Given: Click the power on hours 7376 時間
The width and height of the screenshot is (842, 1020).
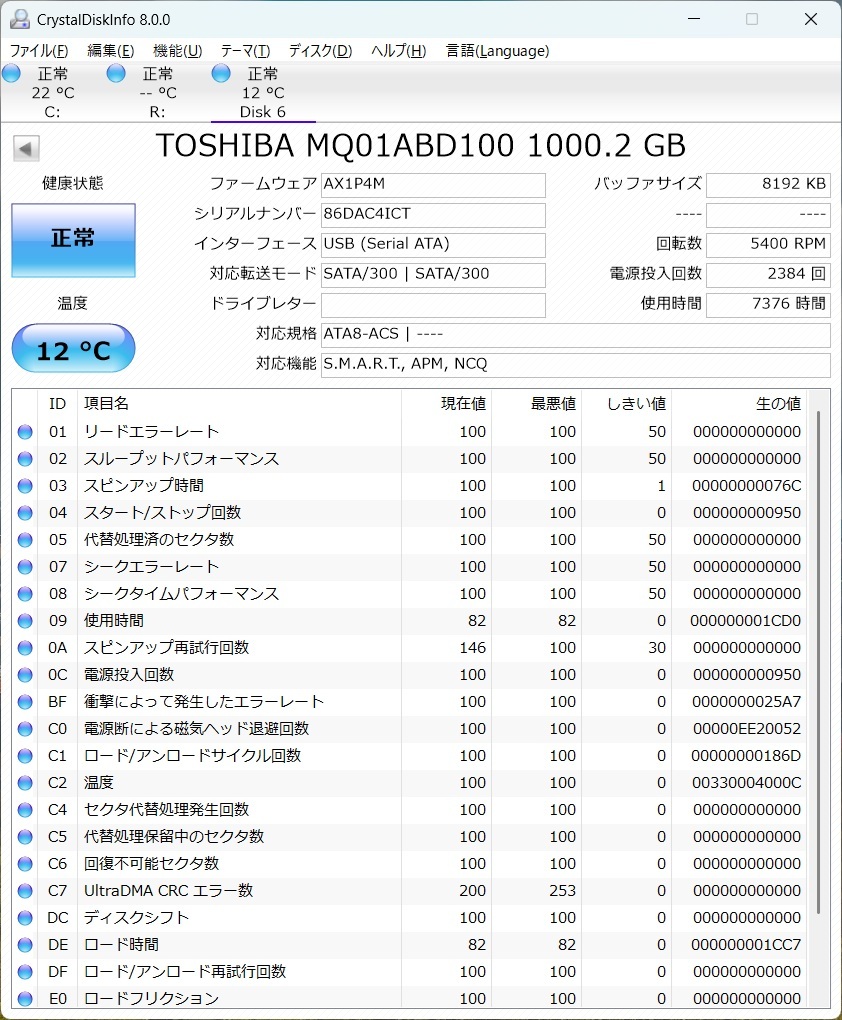Looking at the screenshot, I should coord(768,304).
